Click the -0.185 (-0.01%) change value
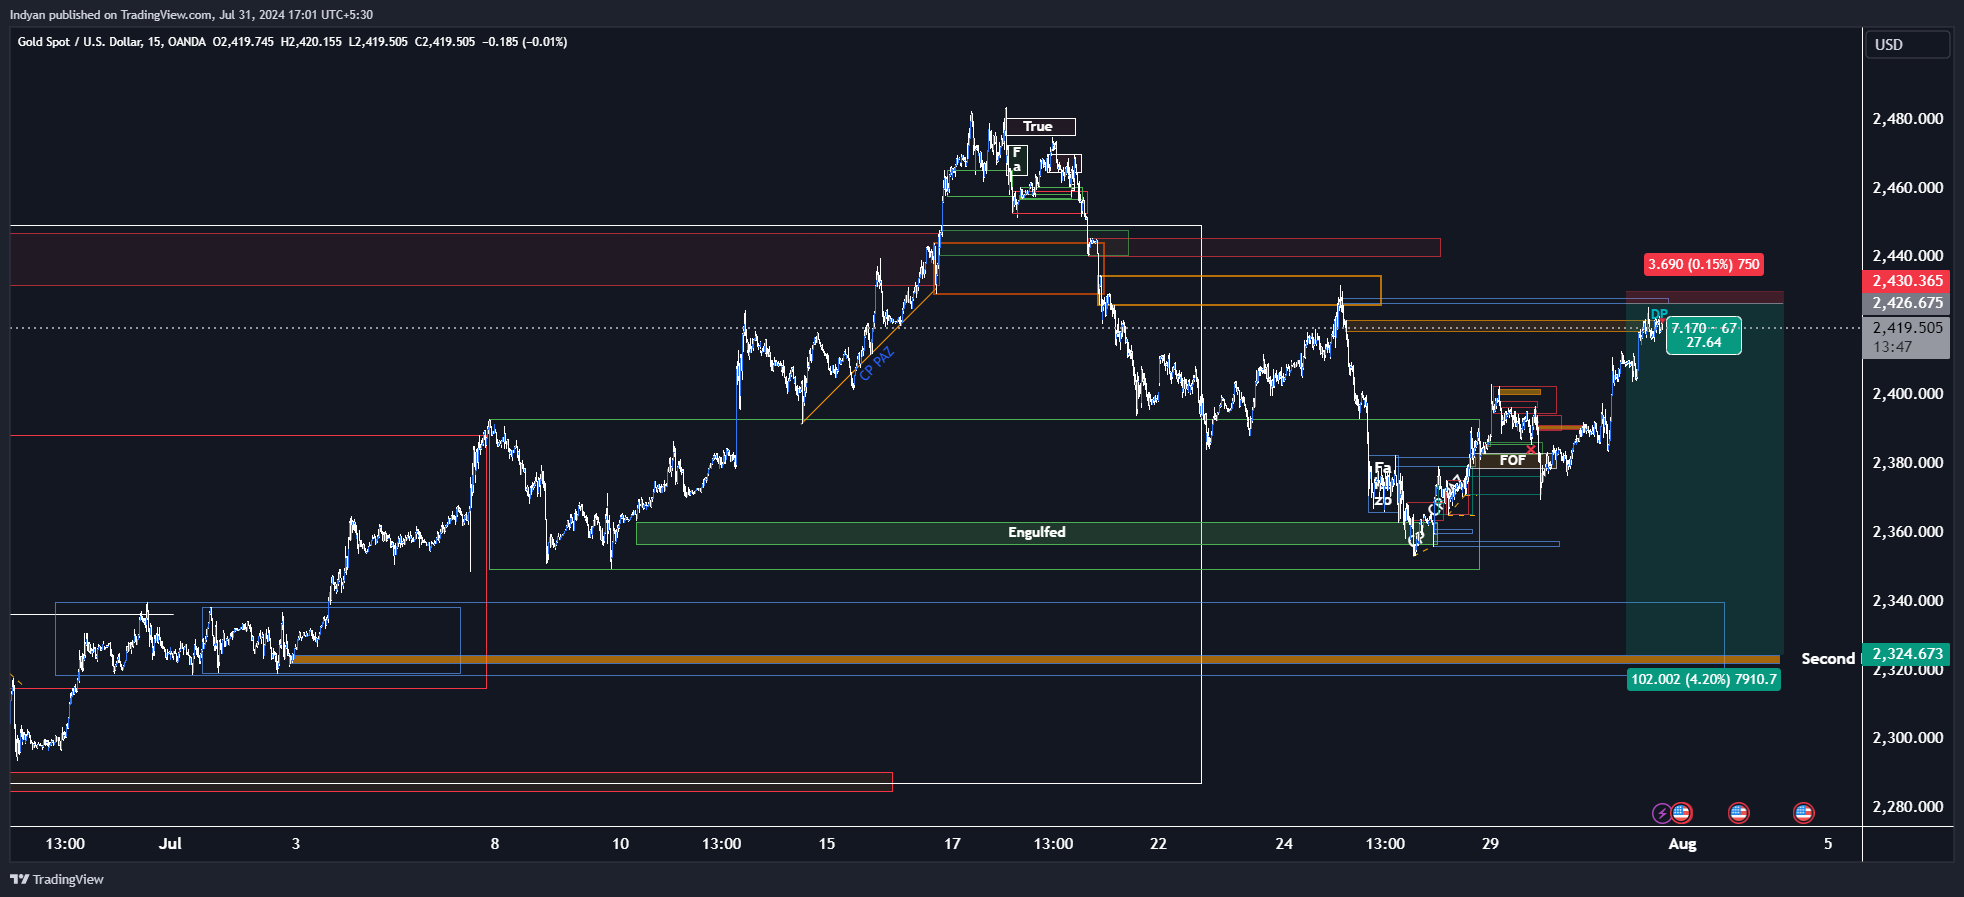The height and width of the screenshot is (897, 1964). (524, 42)
